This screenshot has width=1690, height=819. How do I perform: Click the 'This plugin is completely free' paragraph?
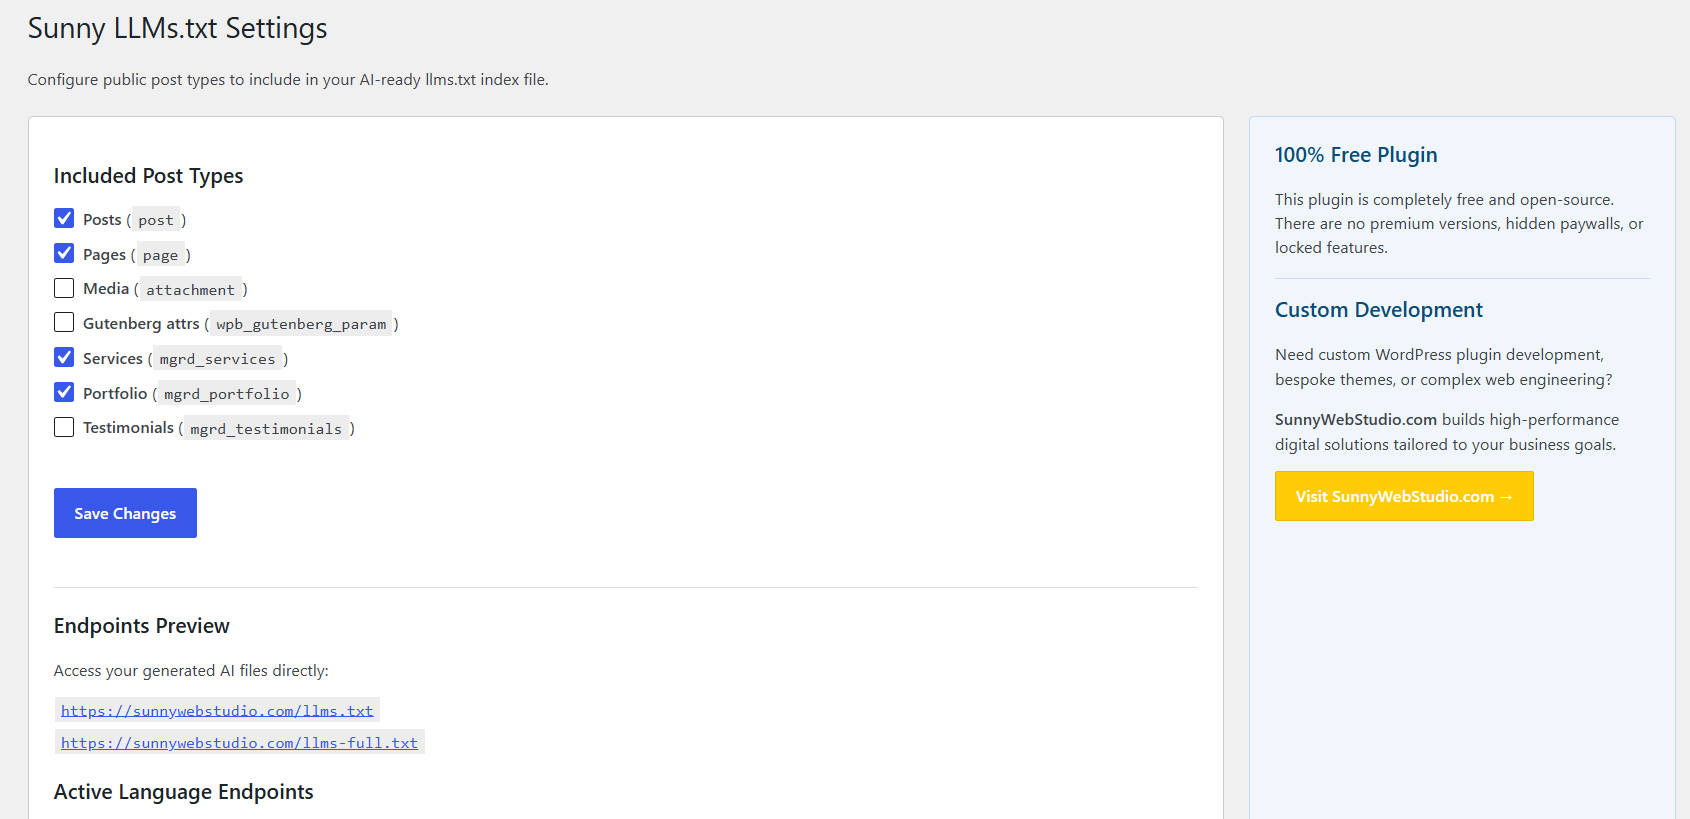1459,224
